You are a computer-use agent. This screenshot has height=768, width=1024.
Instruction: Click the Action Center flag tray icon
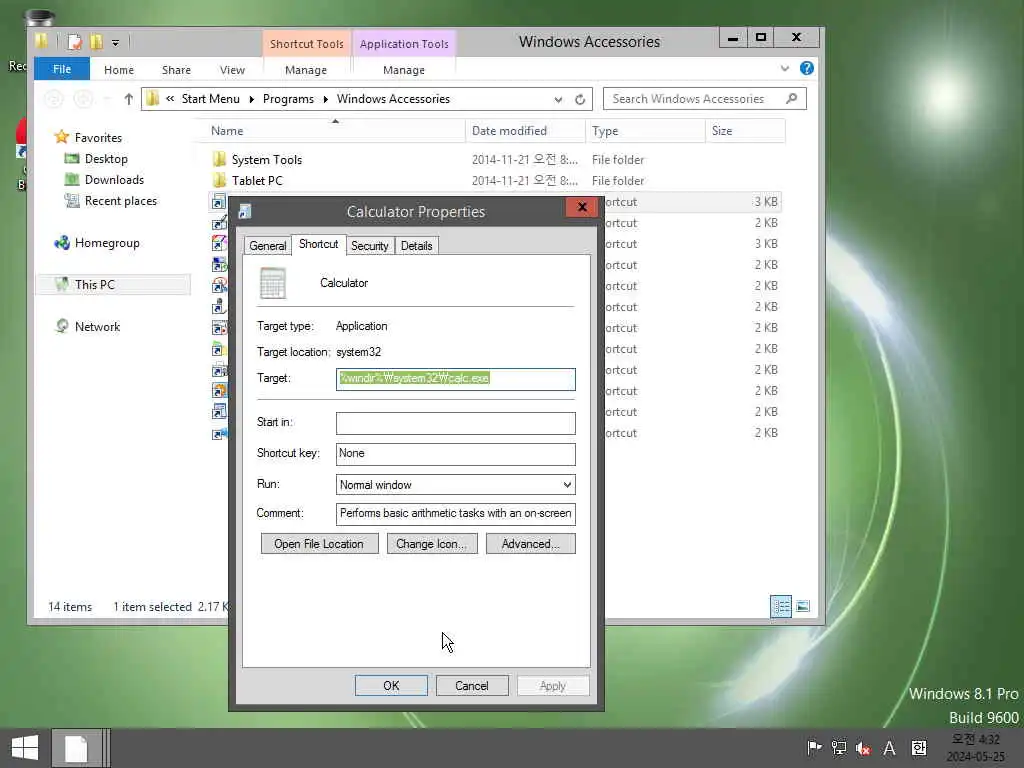pyautogui.click(x=814, y=748)
